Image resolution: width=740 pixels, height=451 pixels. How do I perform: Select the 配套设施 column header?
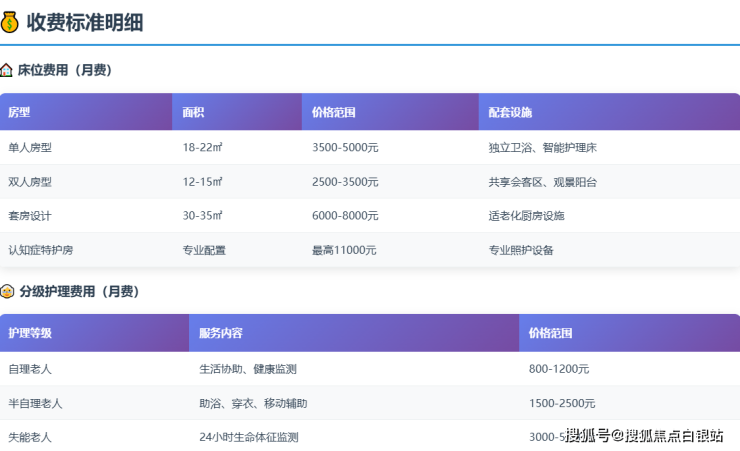coord(510,113)
